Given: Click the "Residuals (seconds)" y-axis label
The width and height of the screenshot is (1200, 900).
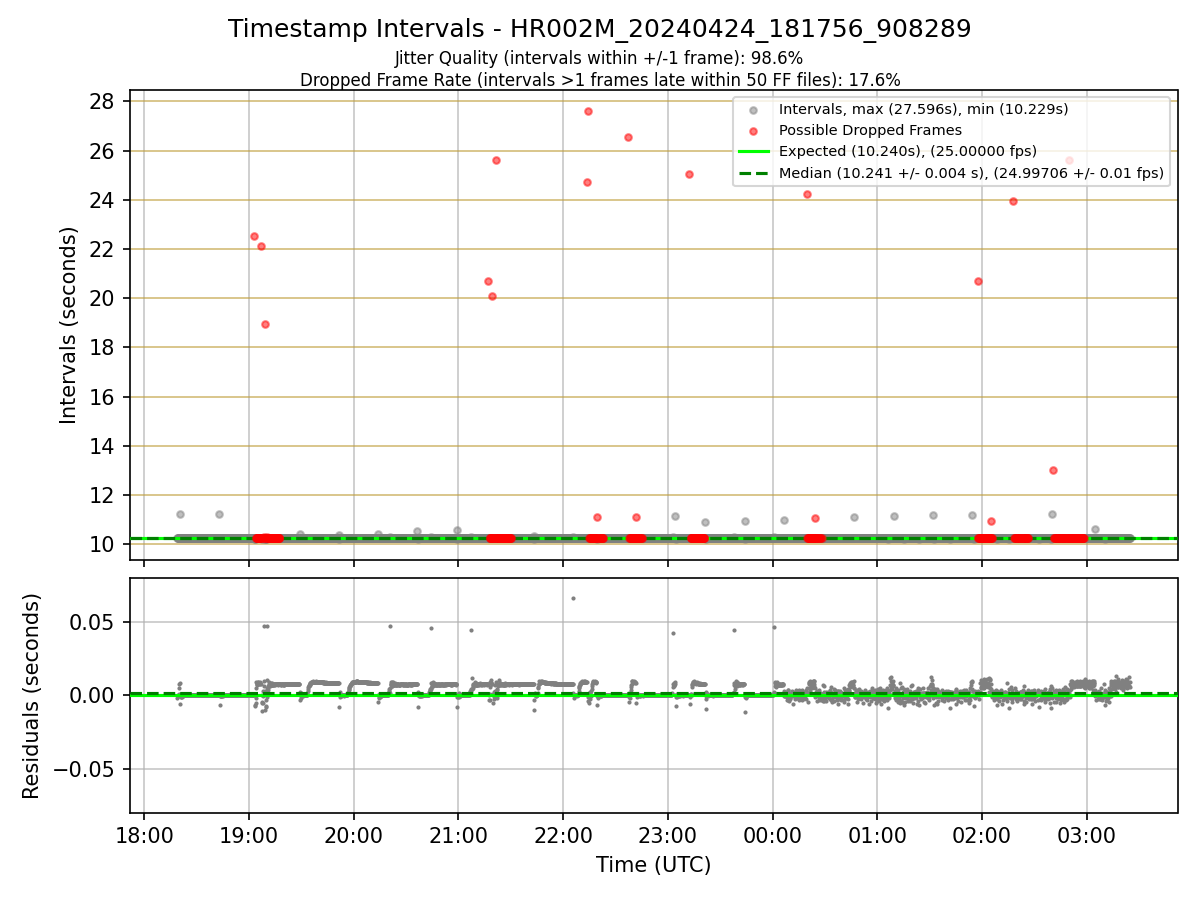Looking at the screenshot, I should (31, 696).
